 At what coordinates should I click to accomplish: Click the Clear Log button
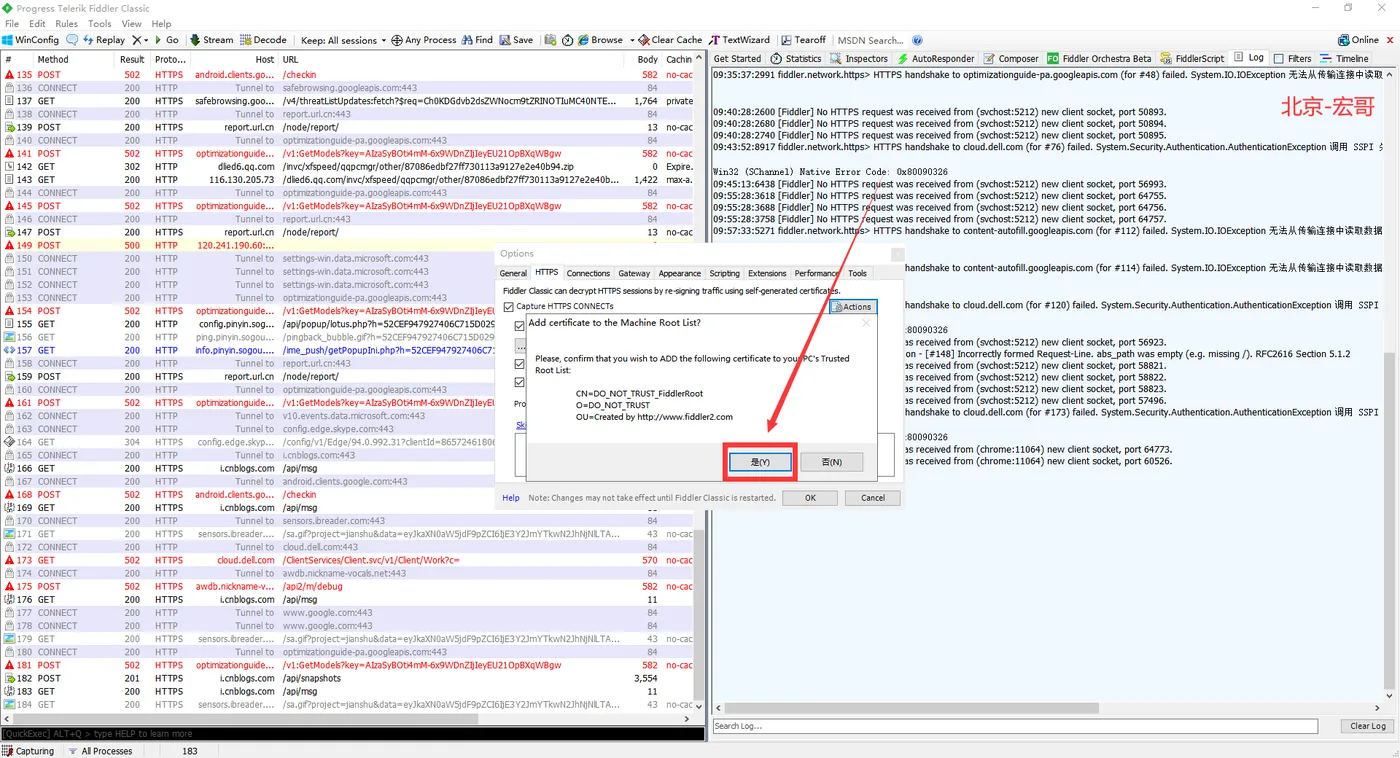click(1367, 726)
